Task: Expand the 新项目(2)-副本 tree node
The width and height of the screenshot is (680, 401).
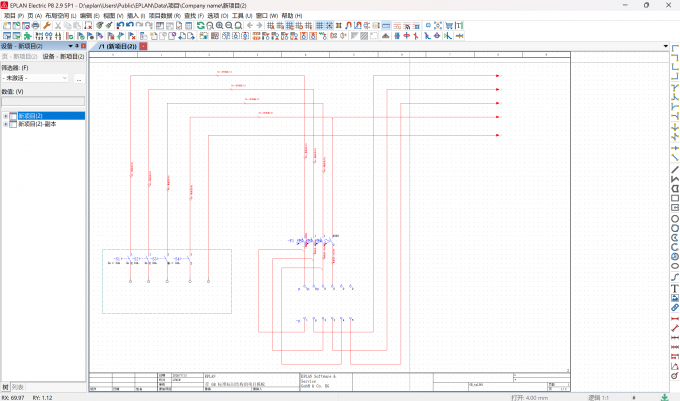Action: pos(6,124)
